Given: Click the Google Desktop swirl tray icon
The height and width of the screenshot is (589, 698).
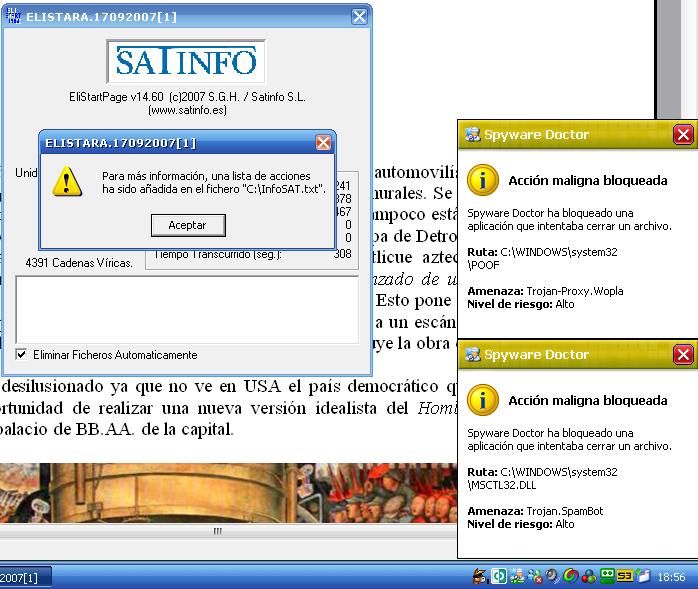Looking at the screenshot, I should coord(571,576).
